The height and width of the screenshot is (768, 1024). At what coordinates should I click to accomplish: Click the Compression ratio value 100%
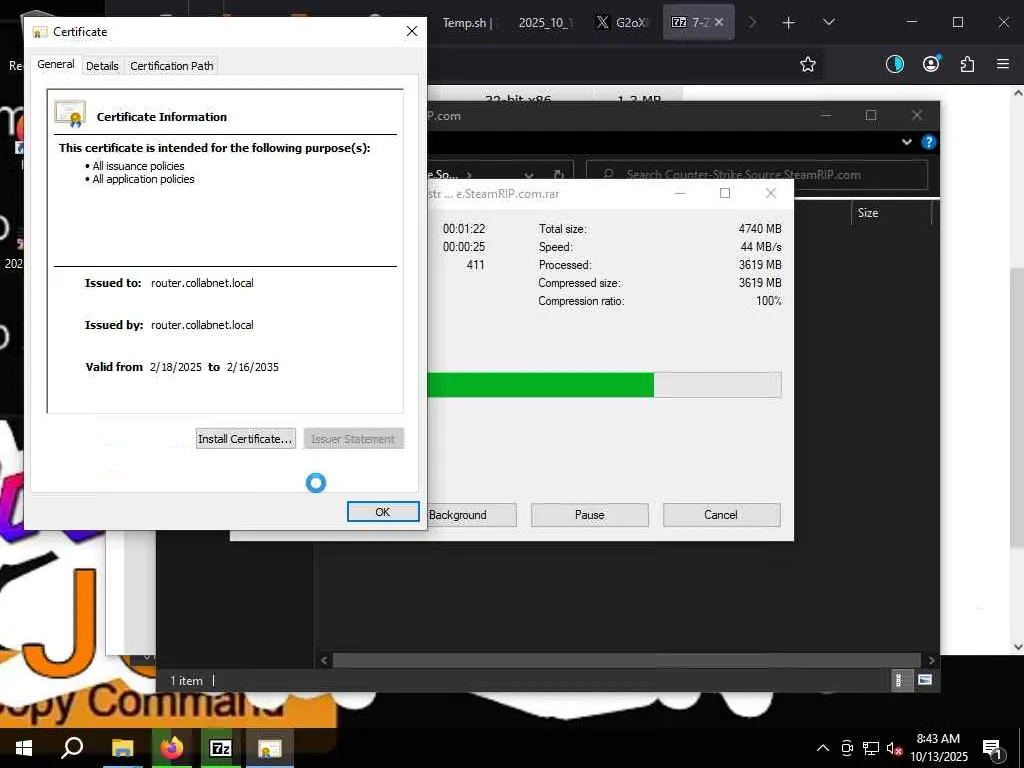coord(769,301)
